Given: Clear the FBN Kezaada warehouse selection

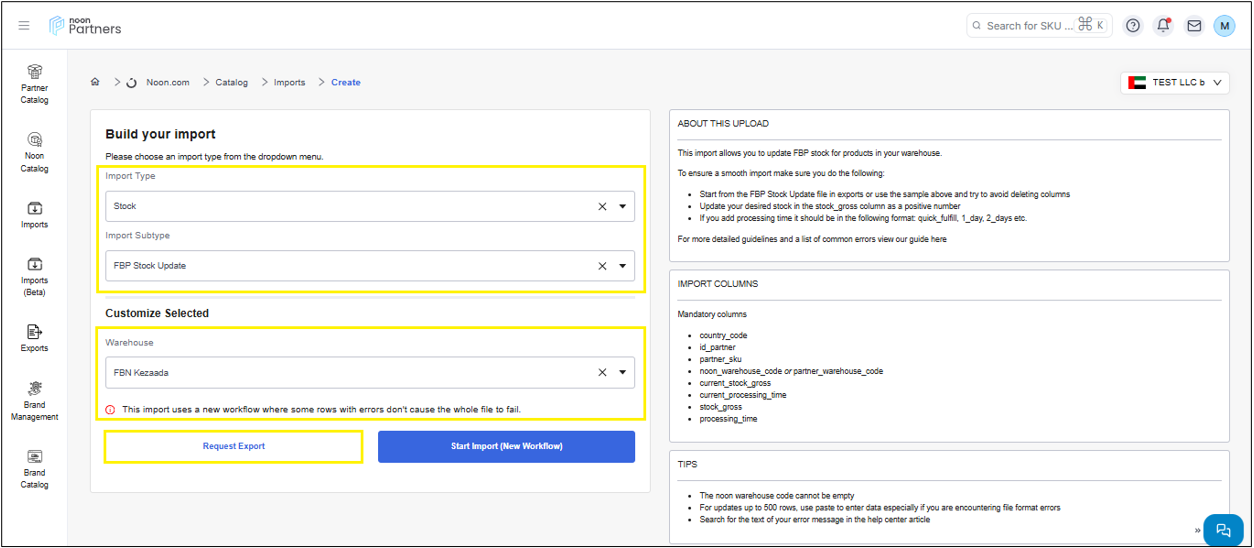Looking at the screenshot, I should click(x=602, y=373).
